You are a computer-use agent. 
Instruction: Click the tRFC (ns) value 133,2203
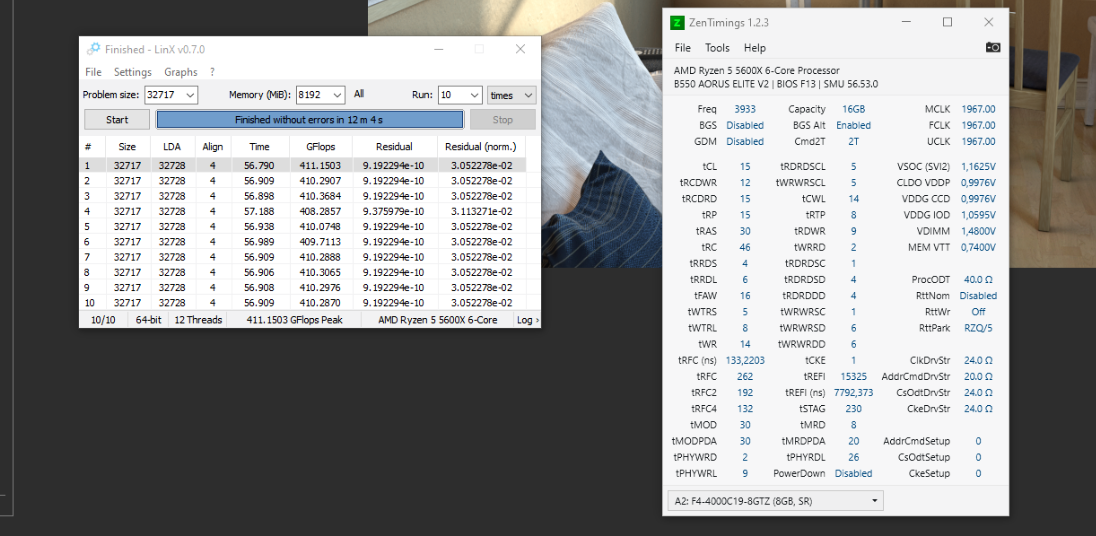pos(744,360)
